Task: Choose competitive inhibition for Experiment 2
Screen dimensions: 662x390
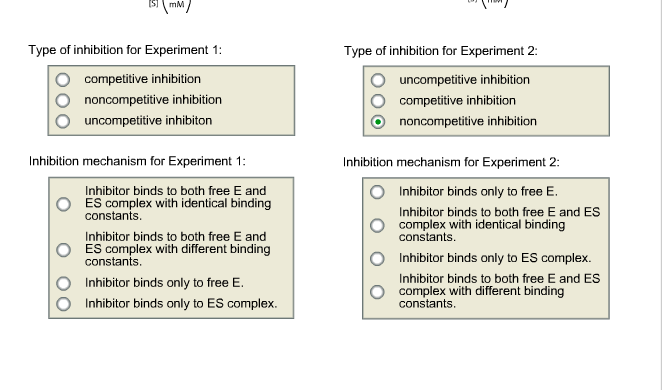Action: (378, 101)
